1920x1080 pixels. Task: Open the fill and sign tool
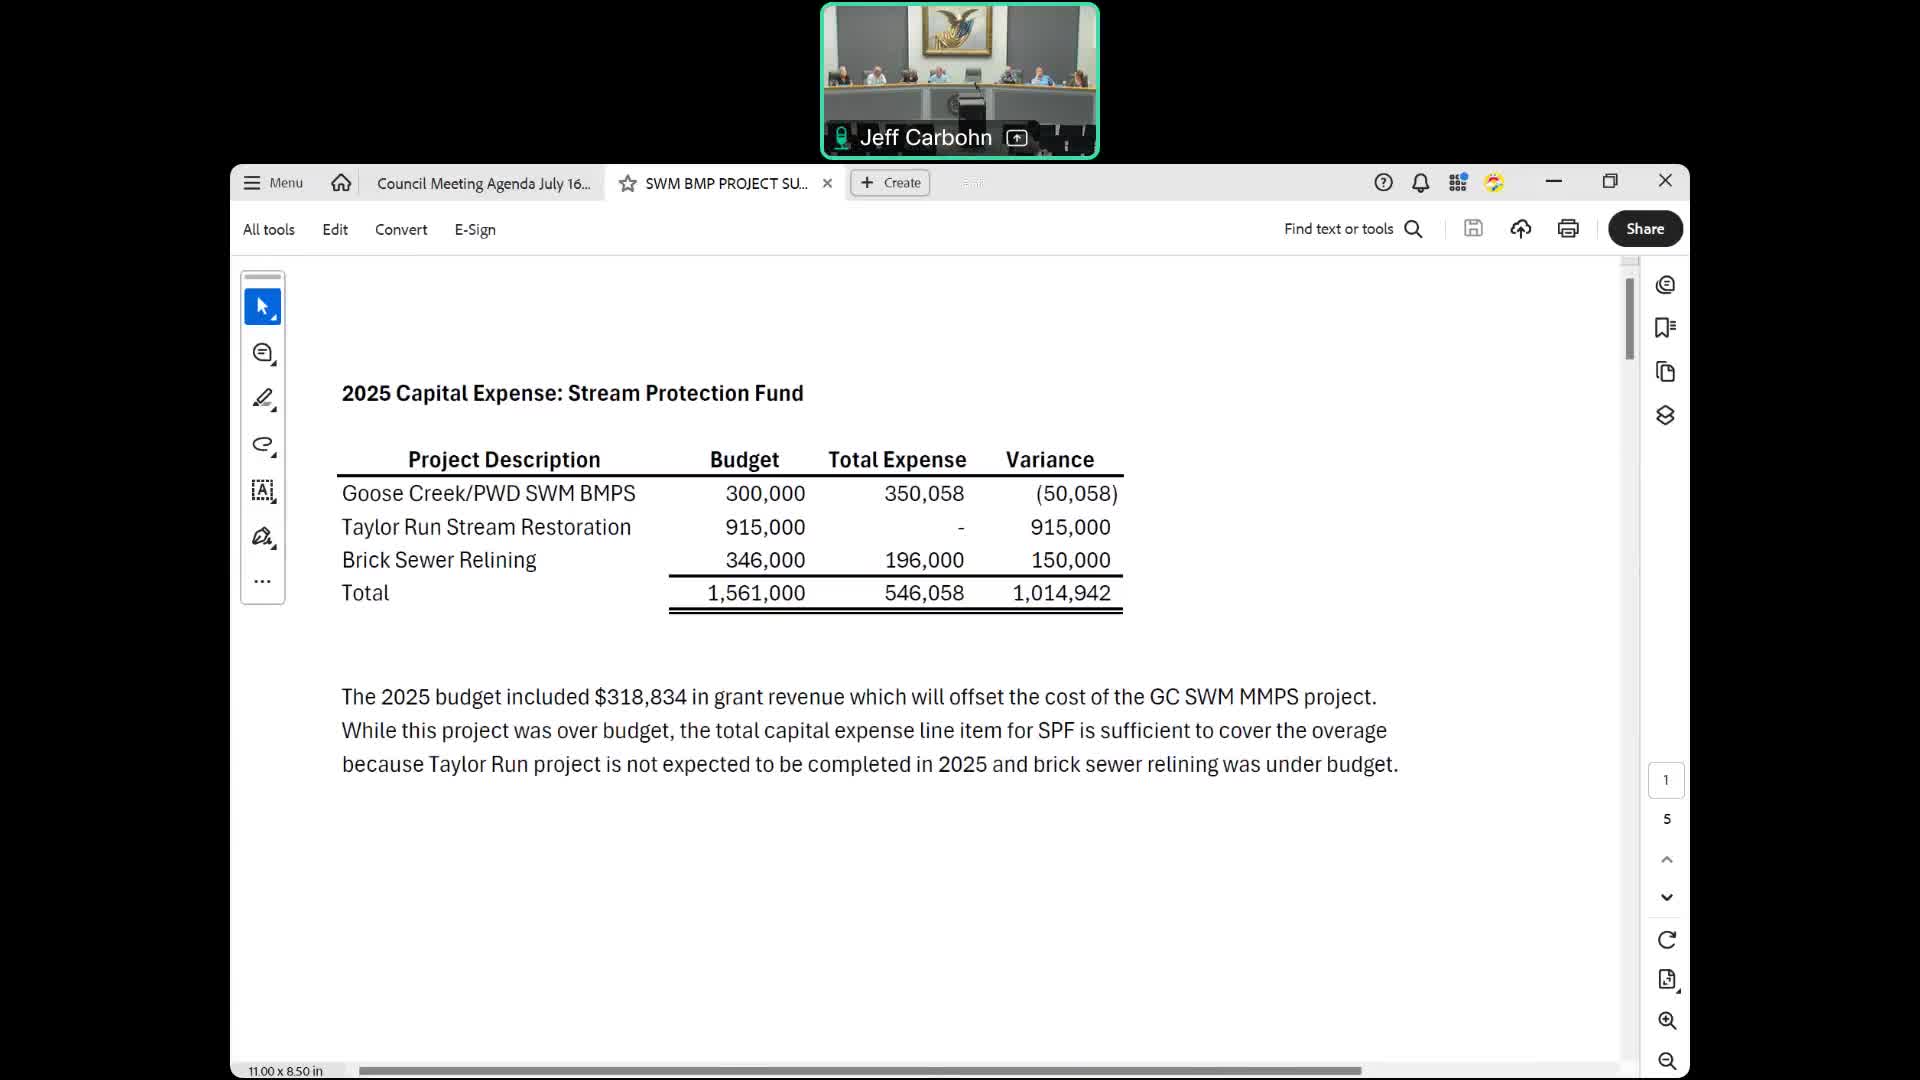coord(262,537)
